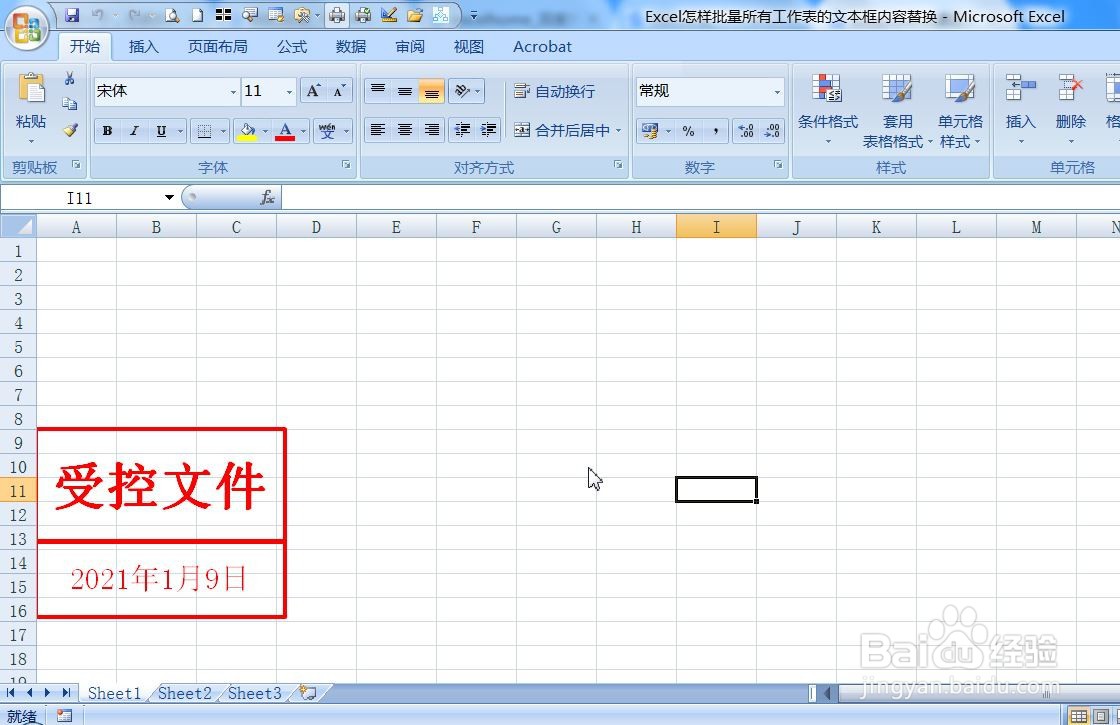Screen dimensions: 1120x725
Task: Decrease decimal places
Action: [772, 131]
